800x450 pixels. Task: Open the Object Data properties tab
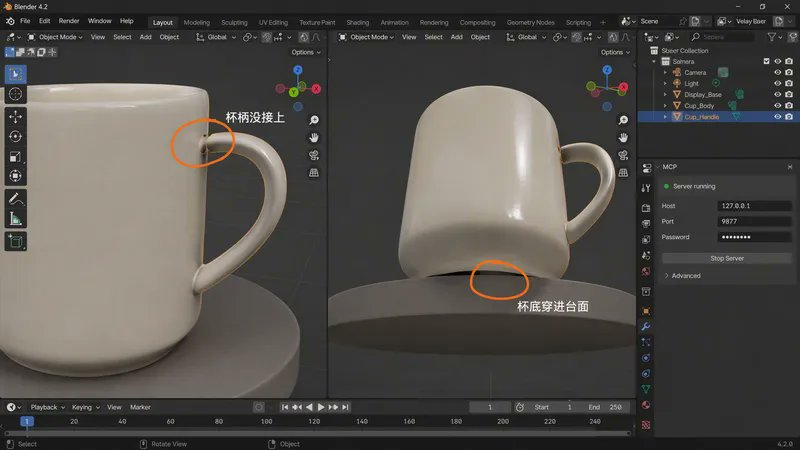[x=646, y=389]
